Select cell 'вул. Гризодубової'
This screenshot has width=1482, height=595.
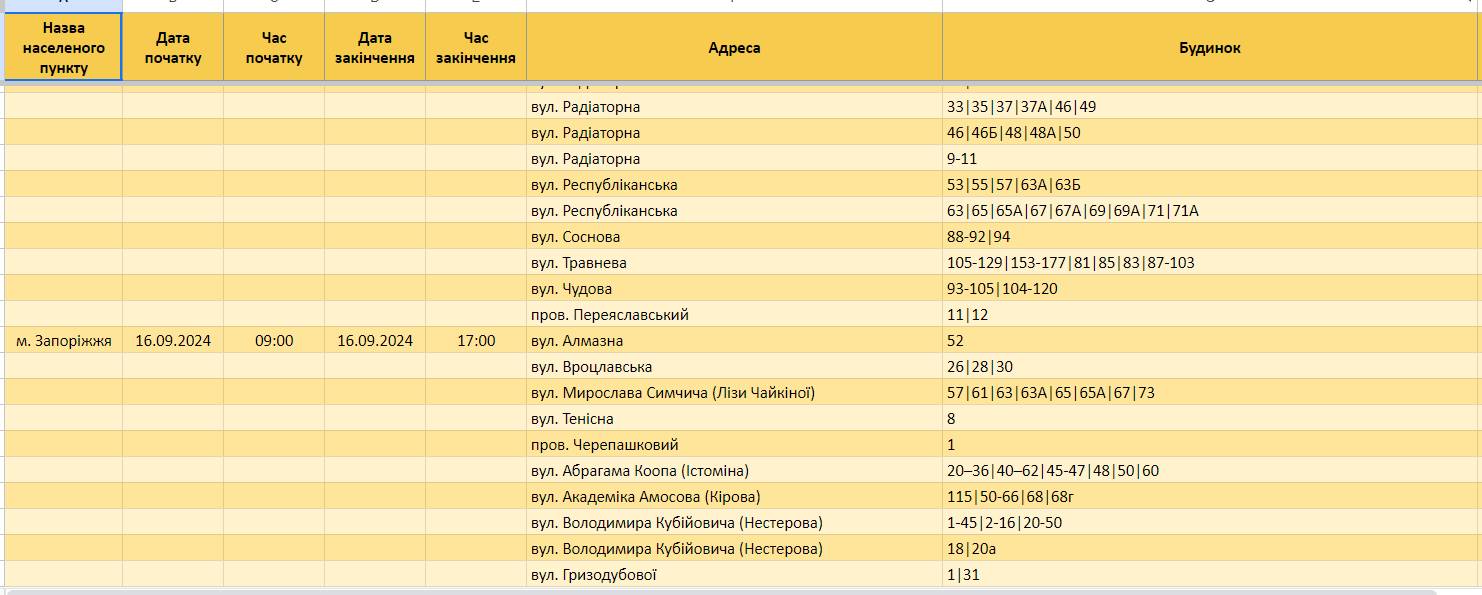click(734, 575)
